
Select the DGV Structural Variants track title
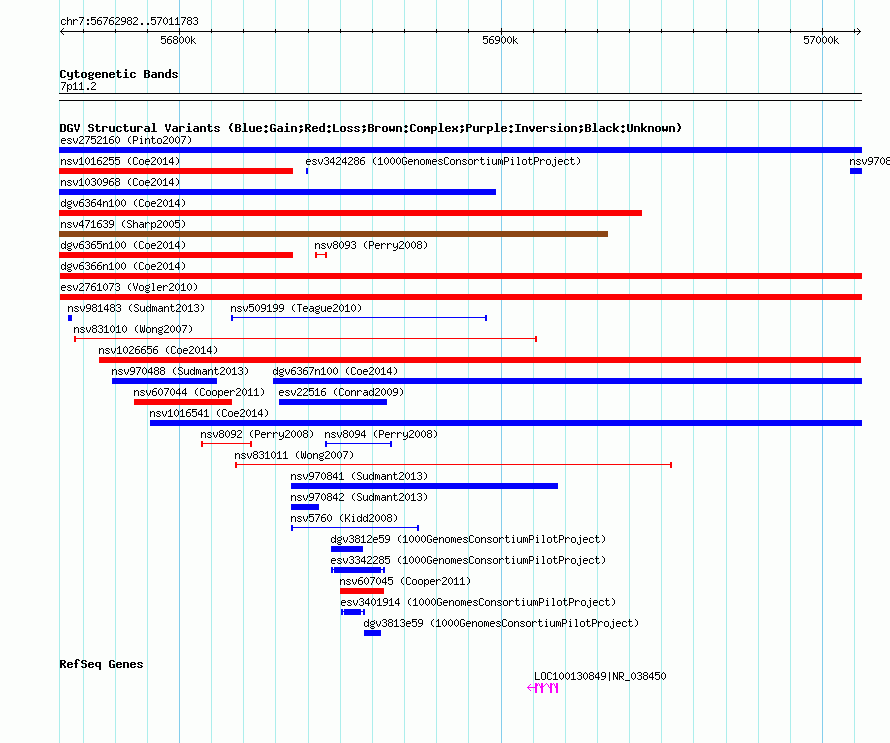(371, 128)
